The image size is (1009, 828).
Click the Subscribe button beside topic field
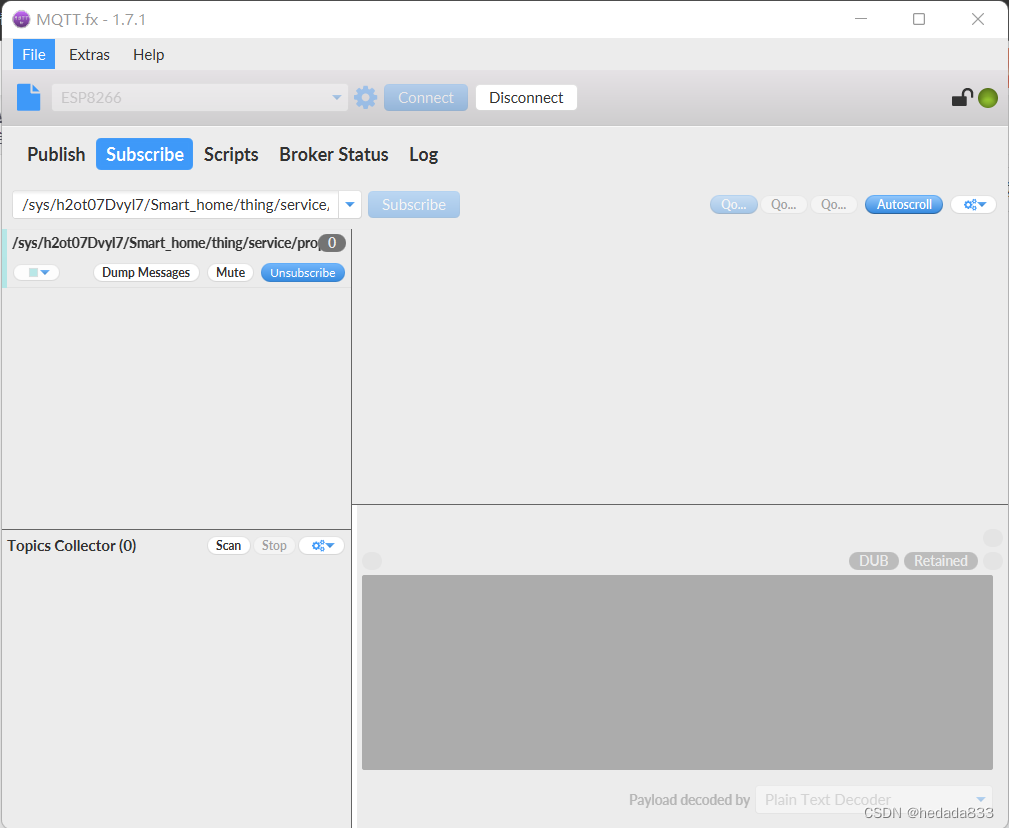414,205
